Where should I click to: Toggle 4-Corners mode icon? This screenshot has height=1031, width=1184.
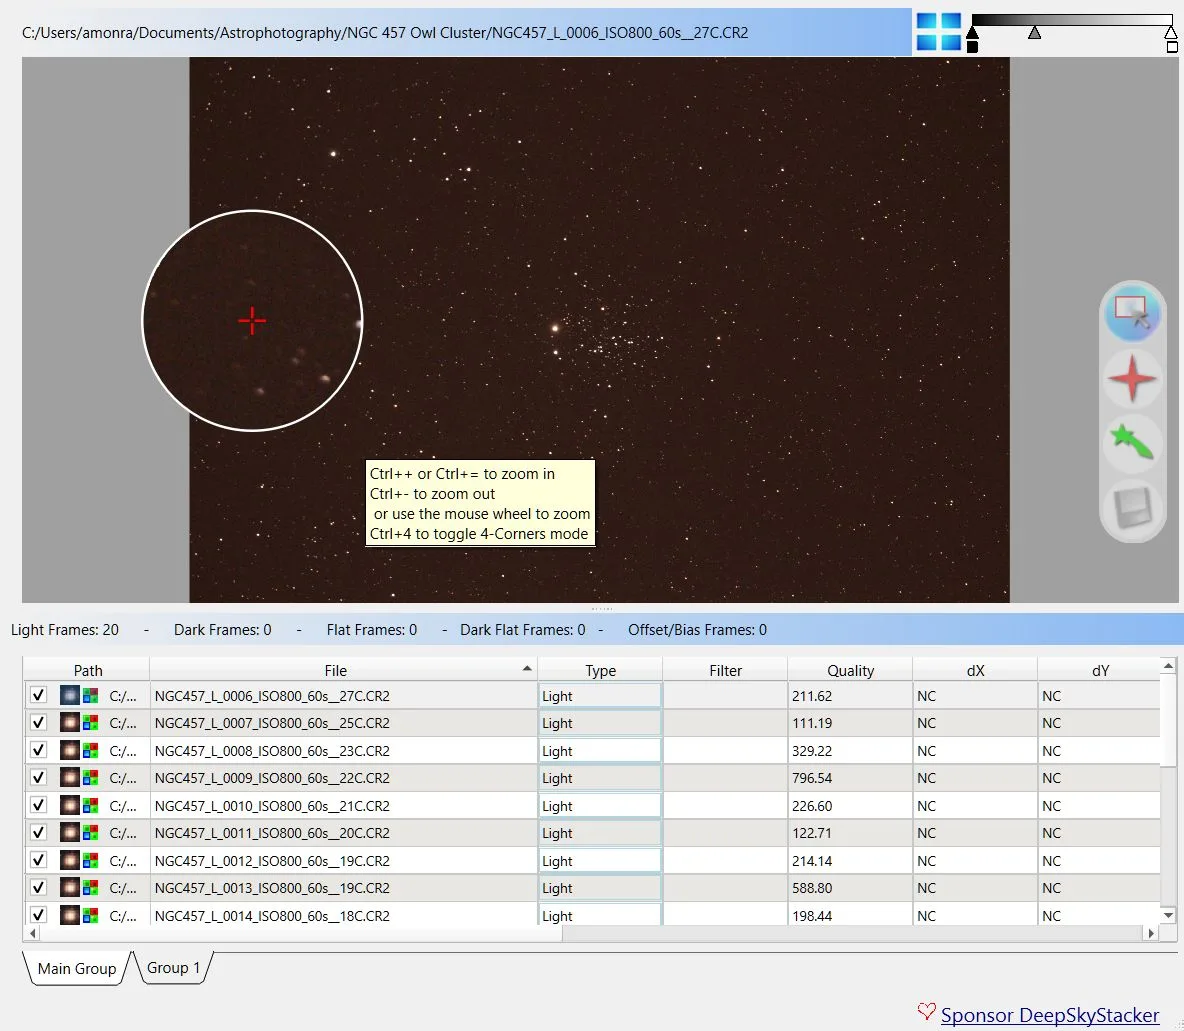click(939, 32)
